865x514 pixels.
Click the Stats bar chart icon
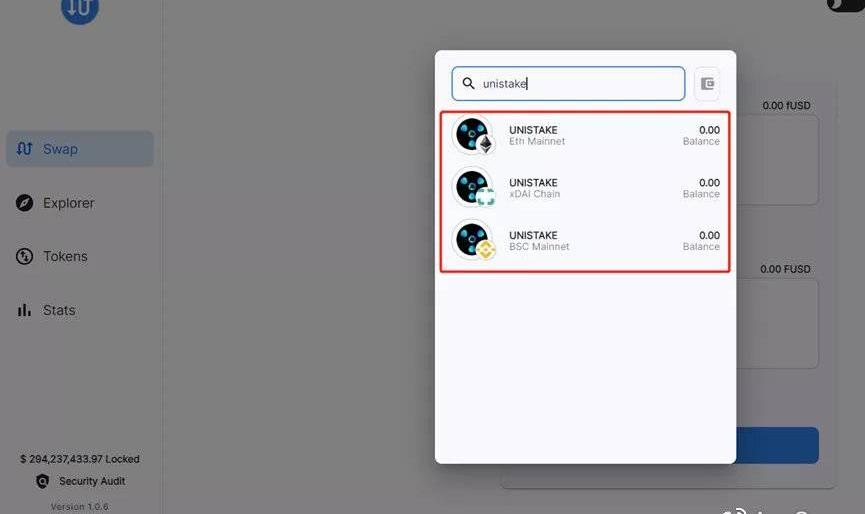click(x=24, y=310)
